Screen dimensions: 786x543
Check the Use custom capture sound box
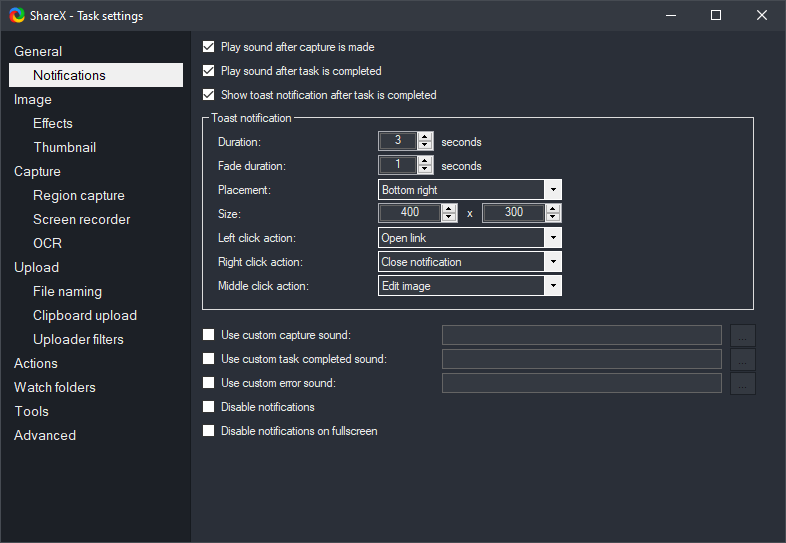click(x=209, y=335)
